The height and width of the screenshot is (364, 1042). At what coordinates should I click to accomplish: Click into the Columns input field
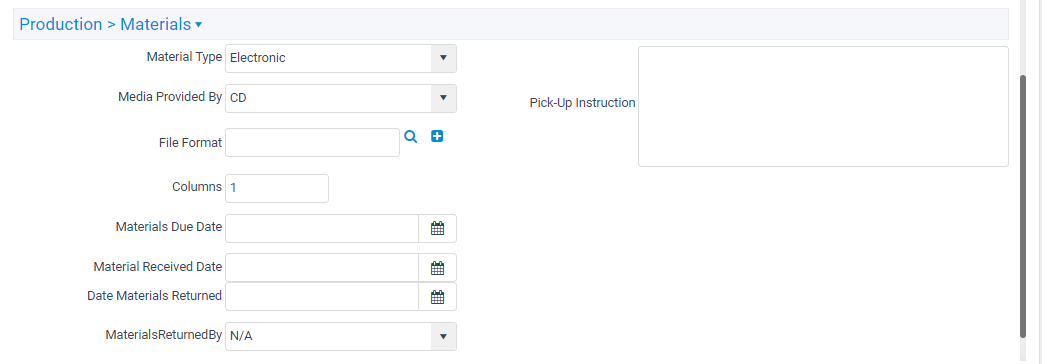click(277, 188)
